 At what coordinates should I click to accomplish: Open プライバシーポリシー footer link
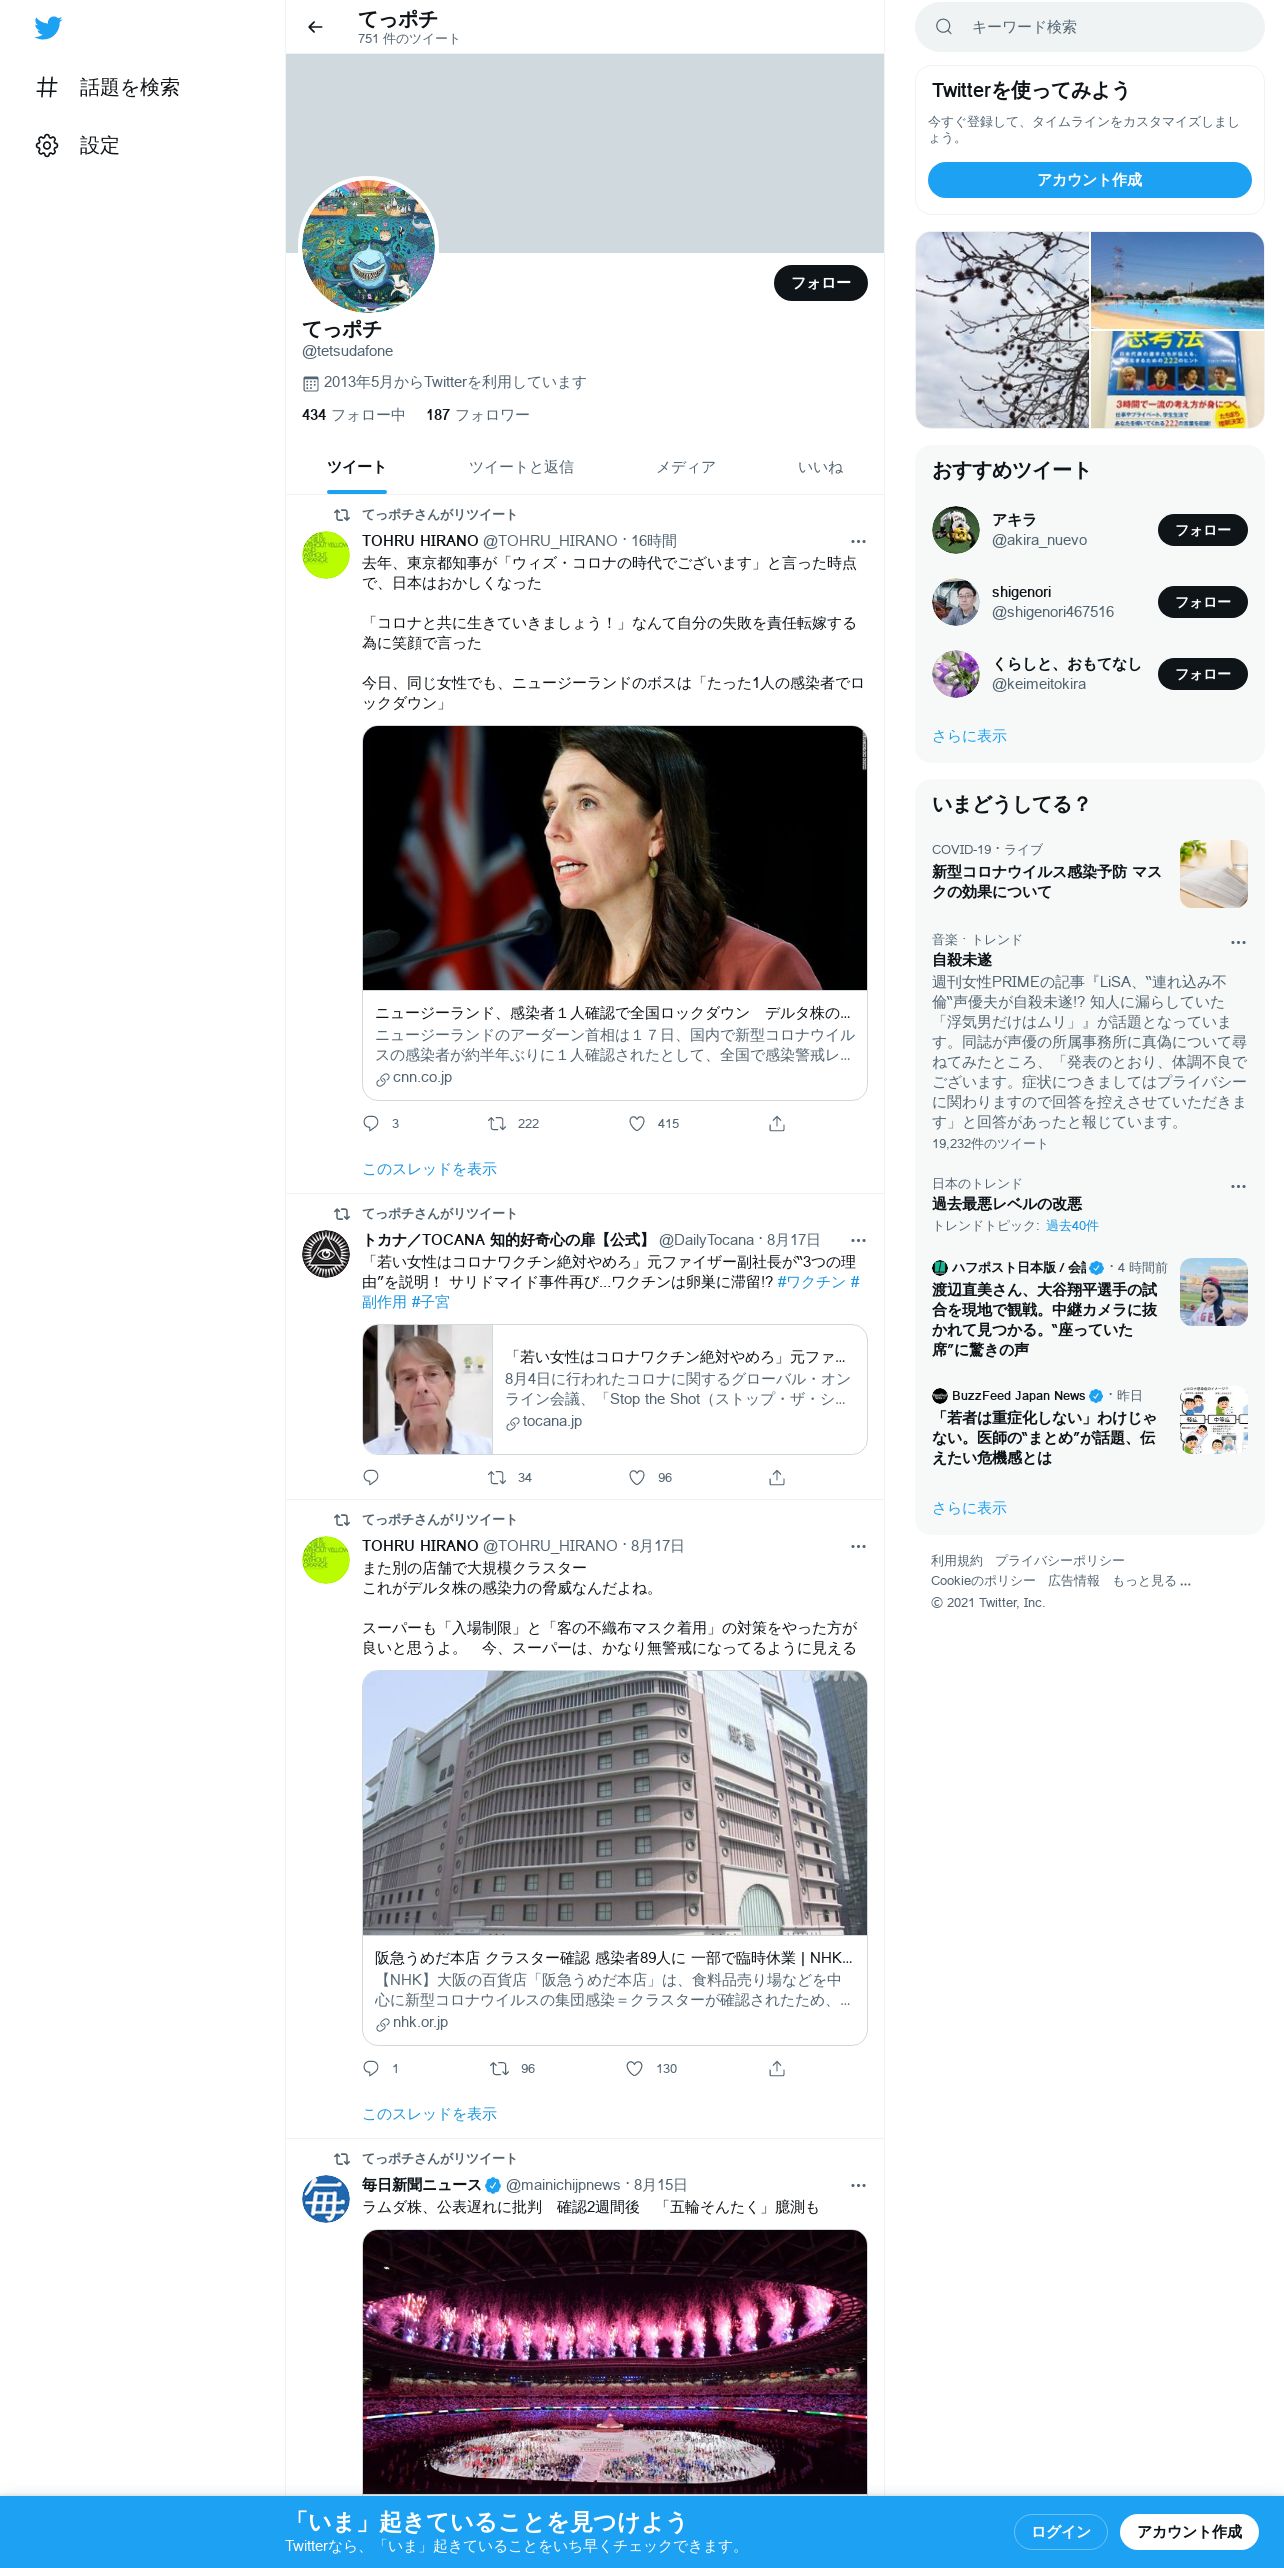[x=1060, y=1561]
